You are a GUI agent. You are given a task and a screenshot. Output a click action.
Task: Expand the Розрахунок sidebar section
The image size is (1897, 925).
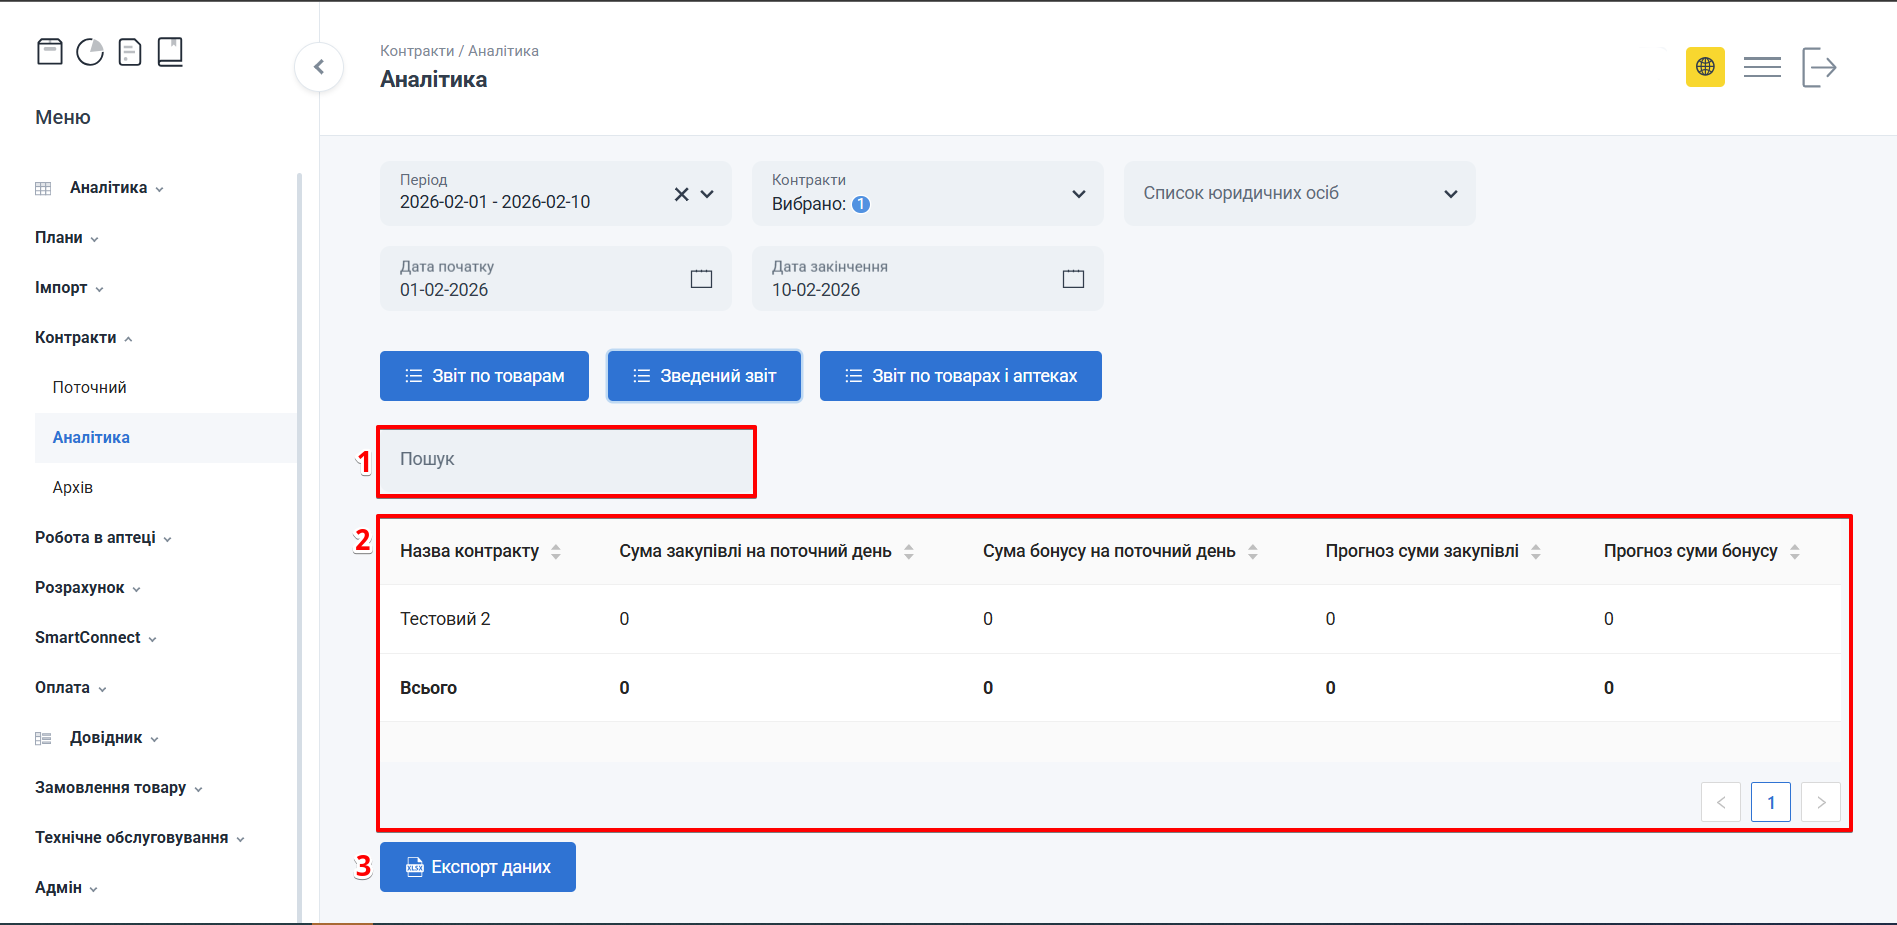pyautogui.click(x=87, y=587)
